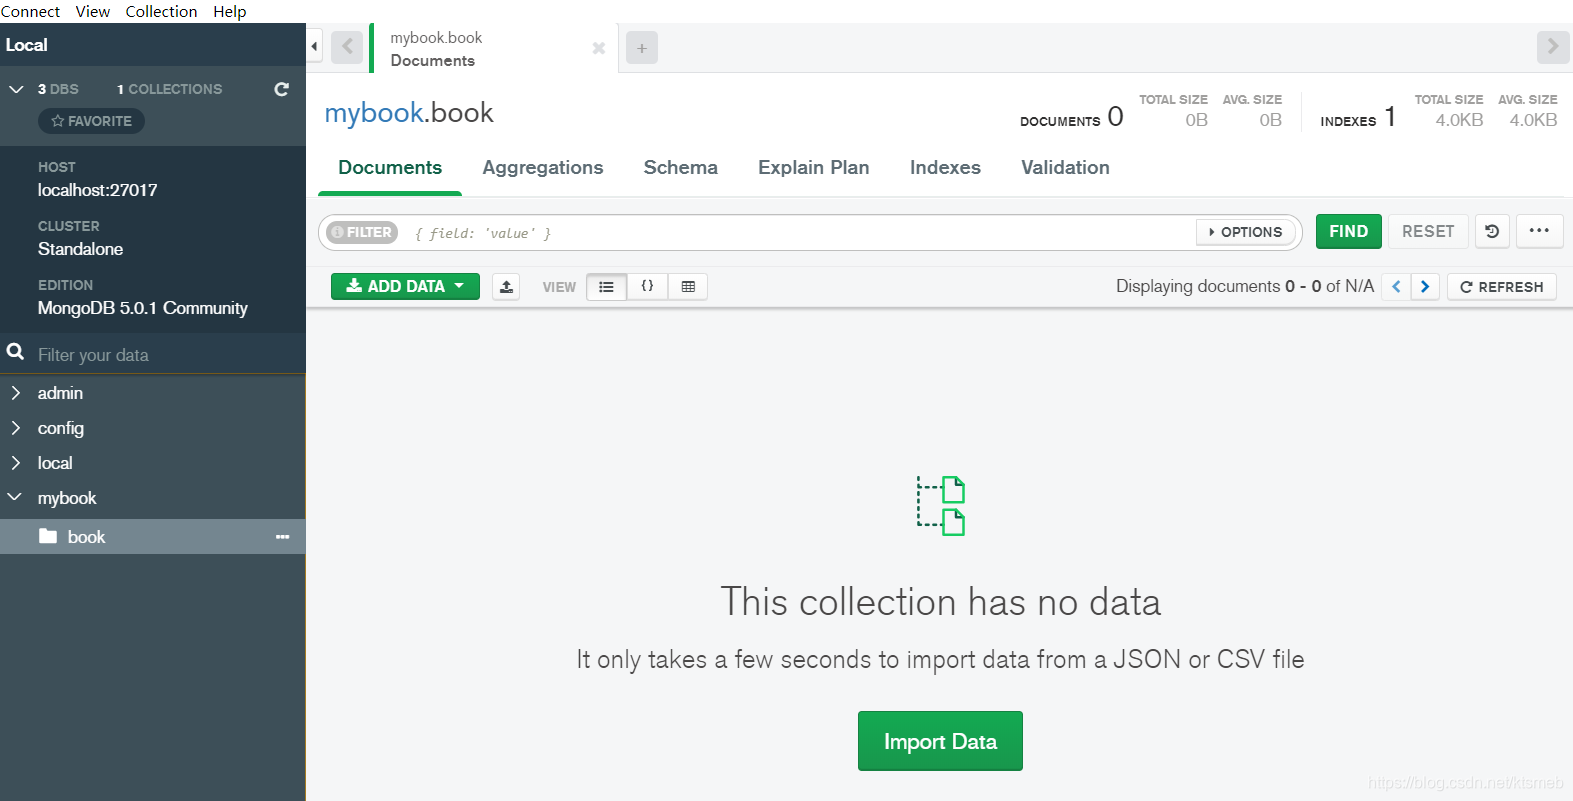Click the localhost:27017 host text
Image resolution: width=1573 pixels, height=801 pixels.
click(x=98, y=190)
